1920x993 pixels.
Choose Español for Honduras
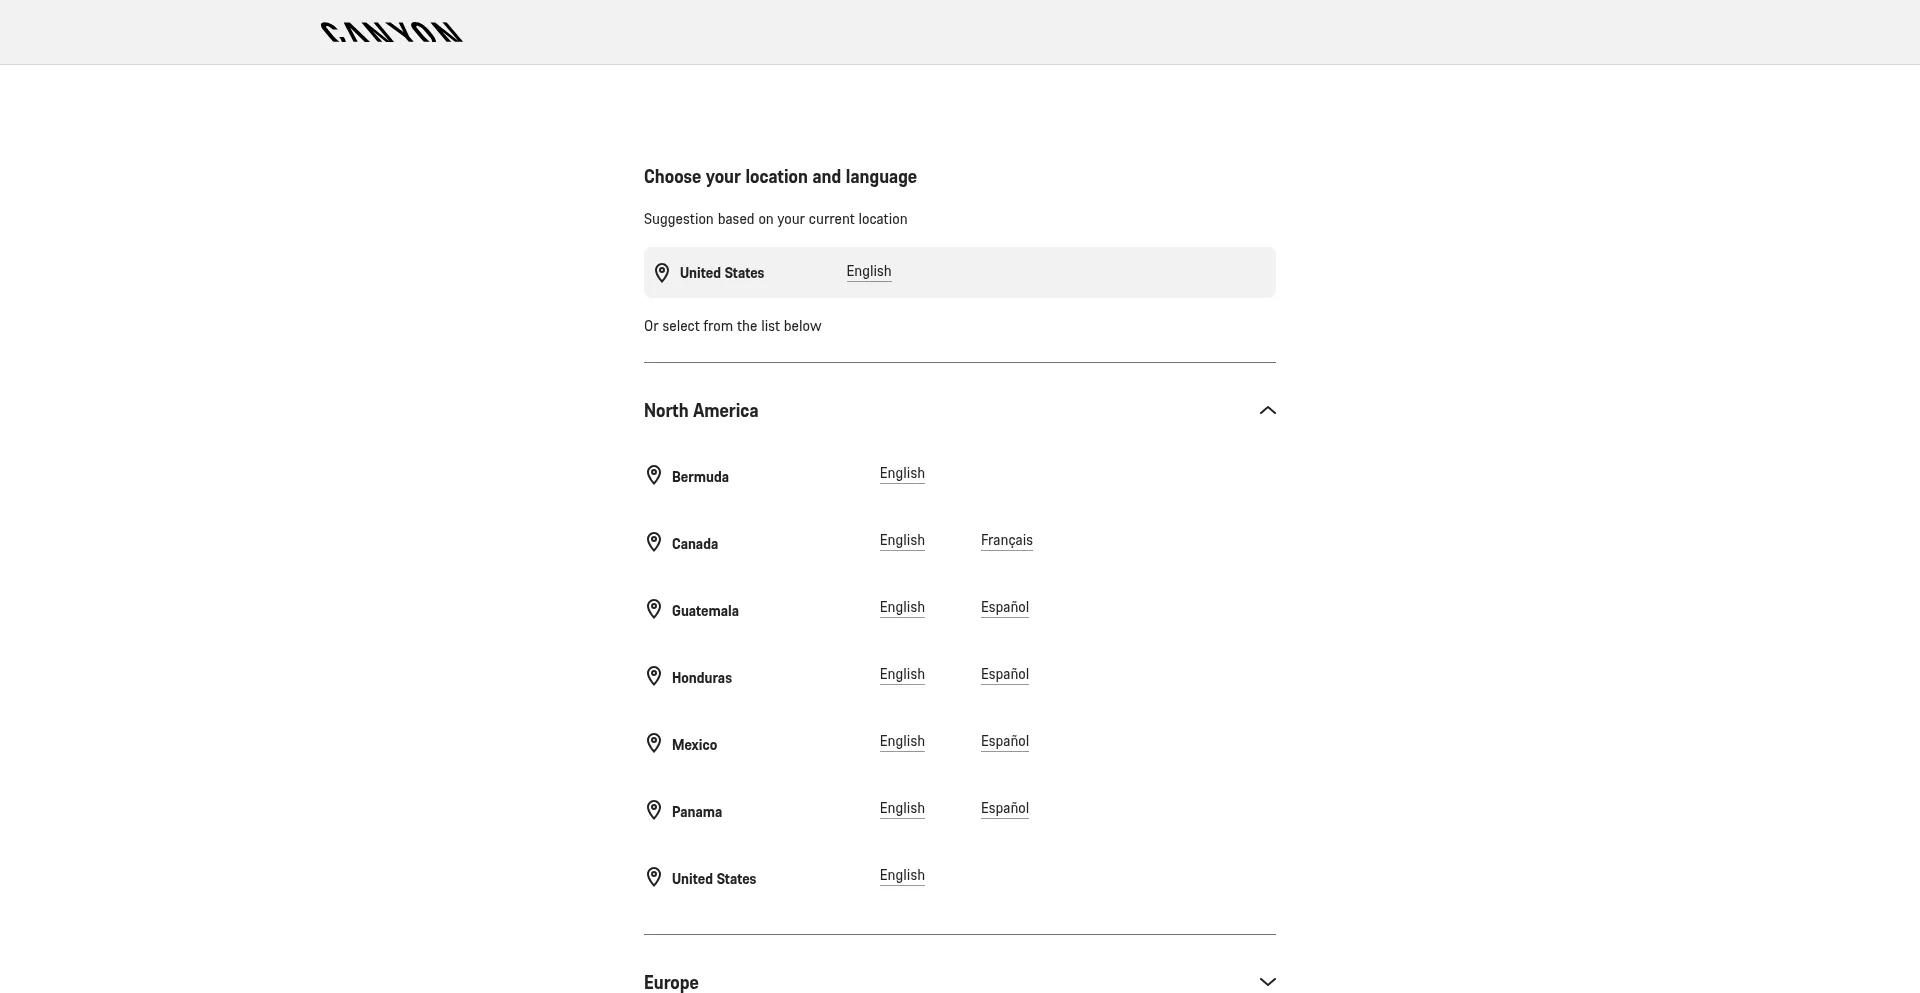(1005, 675)
